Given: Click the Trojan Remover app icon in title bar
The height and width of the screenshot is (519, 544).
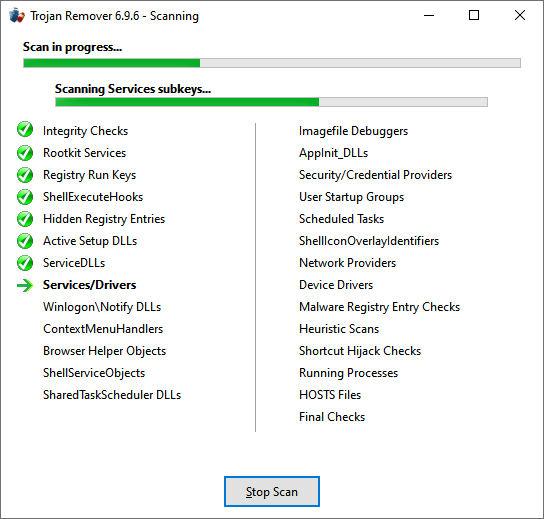Looking at the screenshot, I should click(17, 16).
